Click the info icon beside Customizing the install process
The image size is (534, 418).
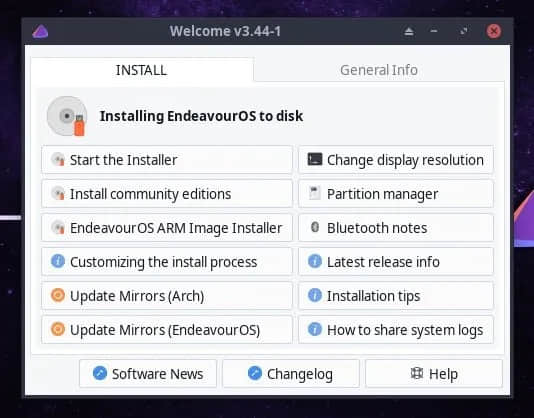tap(58, 261)
